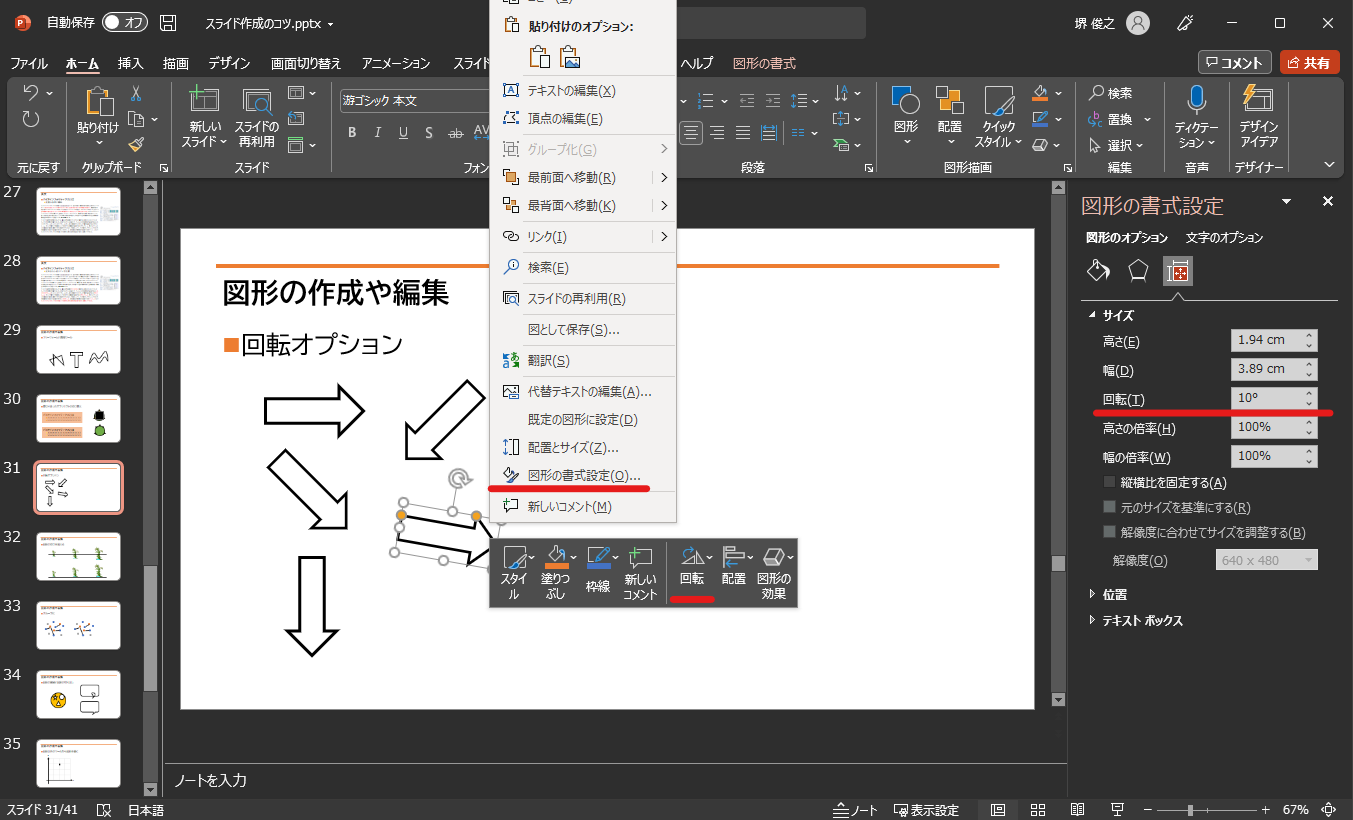Open the shape outline color pen in ribbon

(1040, 119)
